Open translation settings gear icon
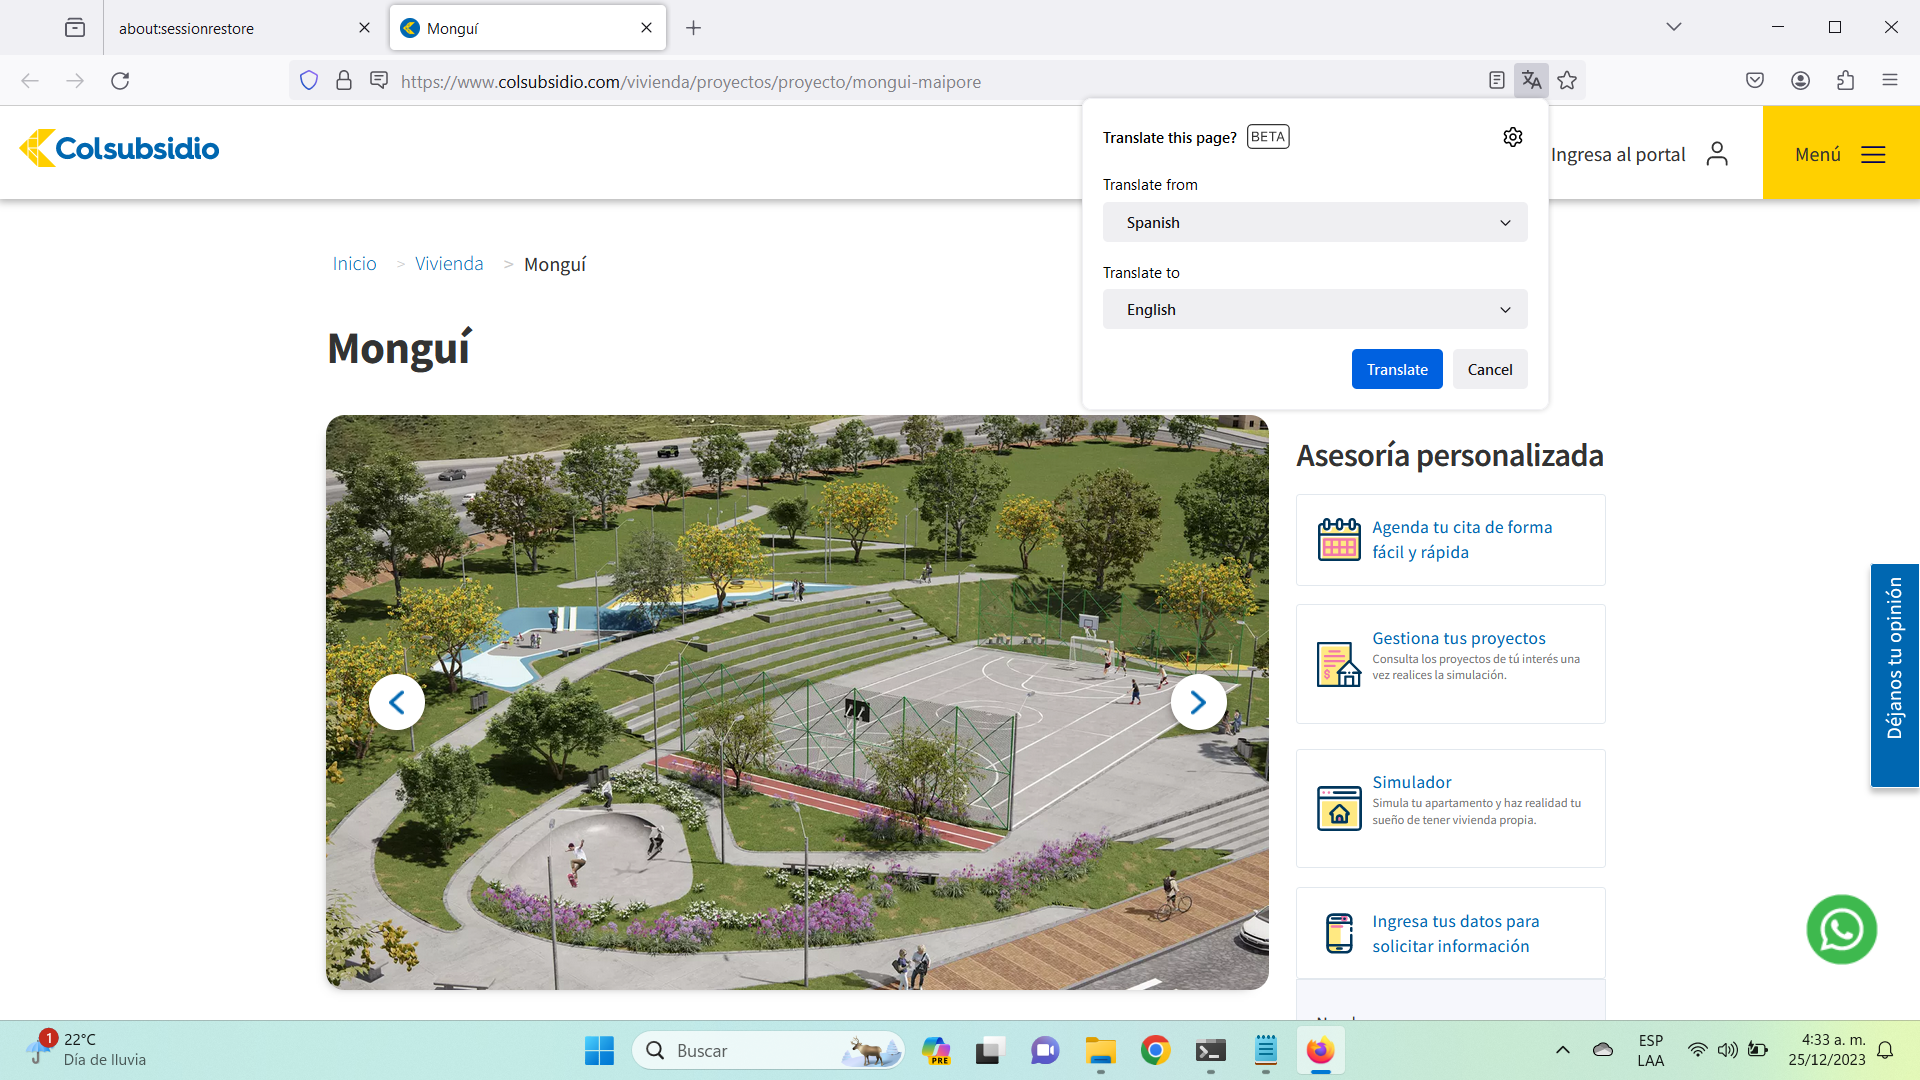Screen dimensions: 1920x1080 click(x=1512, y=137)
